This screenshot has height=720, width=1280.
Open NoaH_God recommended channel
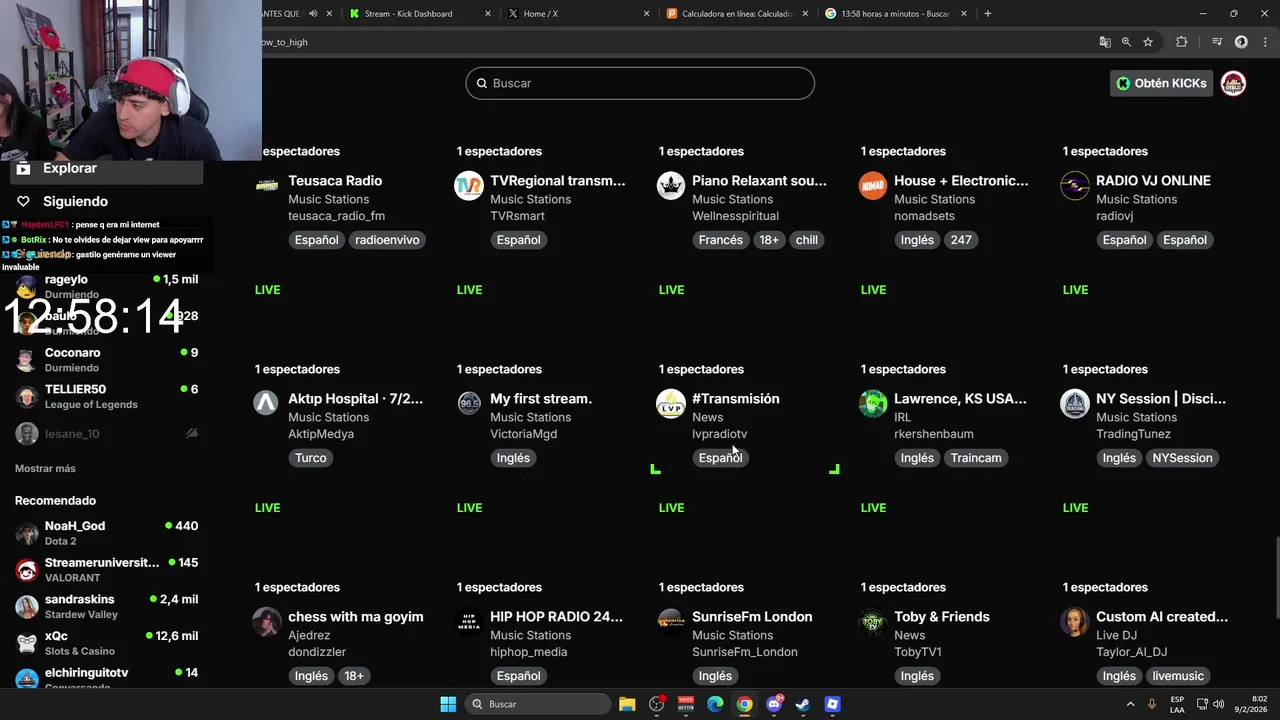(107, 533)
